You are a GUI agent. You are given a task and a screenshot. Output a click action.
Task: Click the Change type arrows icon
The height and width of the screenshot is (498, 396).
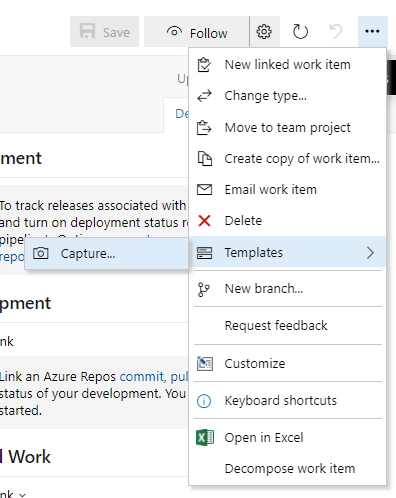[204, 96]
